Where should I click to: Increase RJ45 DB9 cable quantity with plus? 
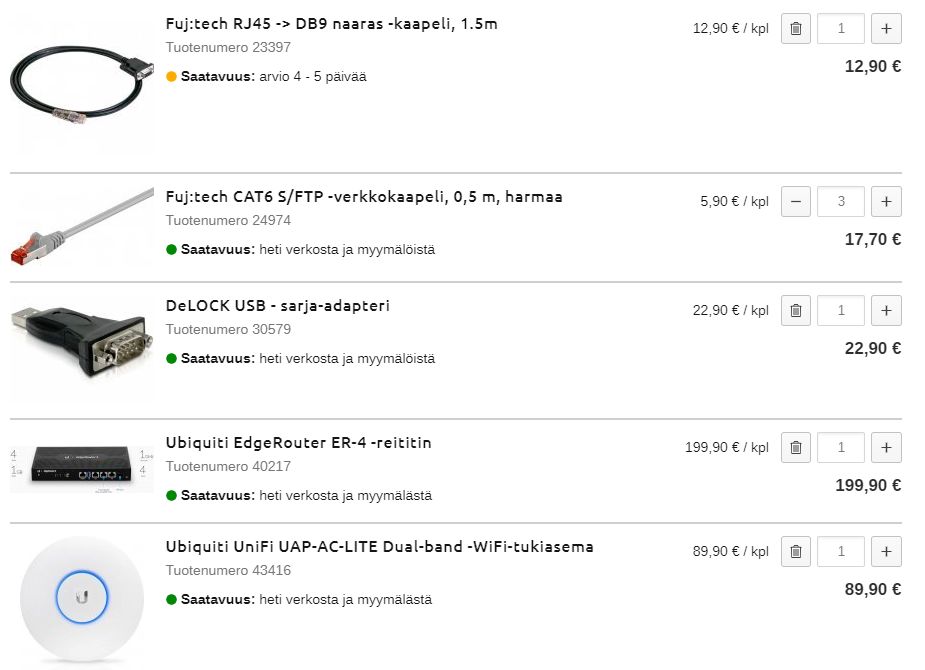tap(886, 29)
